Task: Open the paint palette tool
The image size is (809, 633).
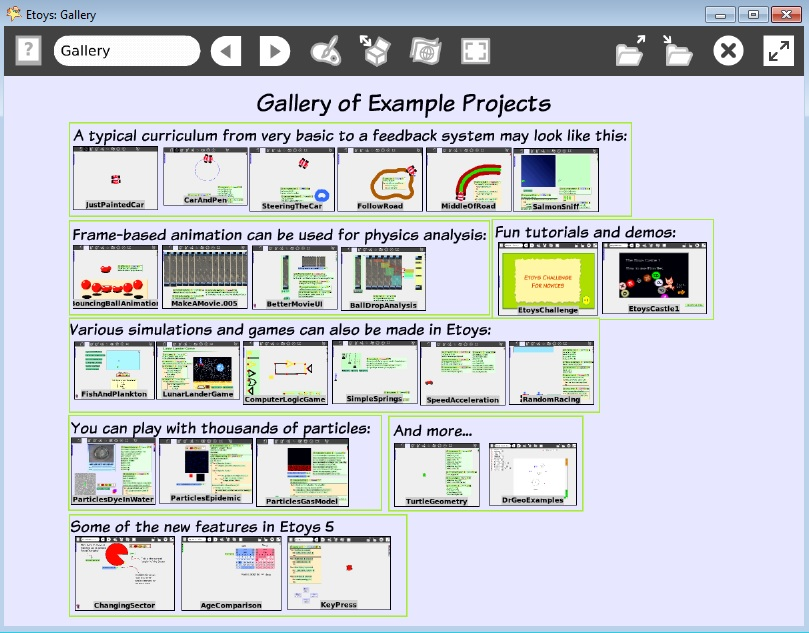Action: [x=326, y=51]
